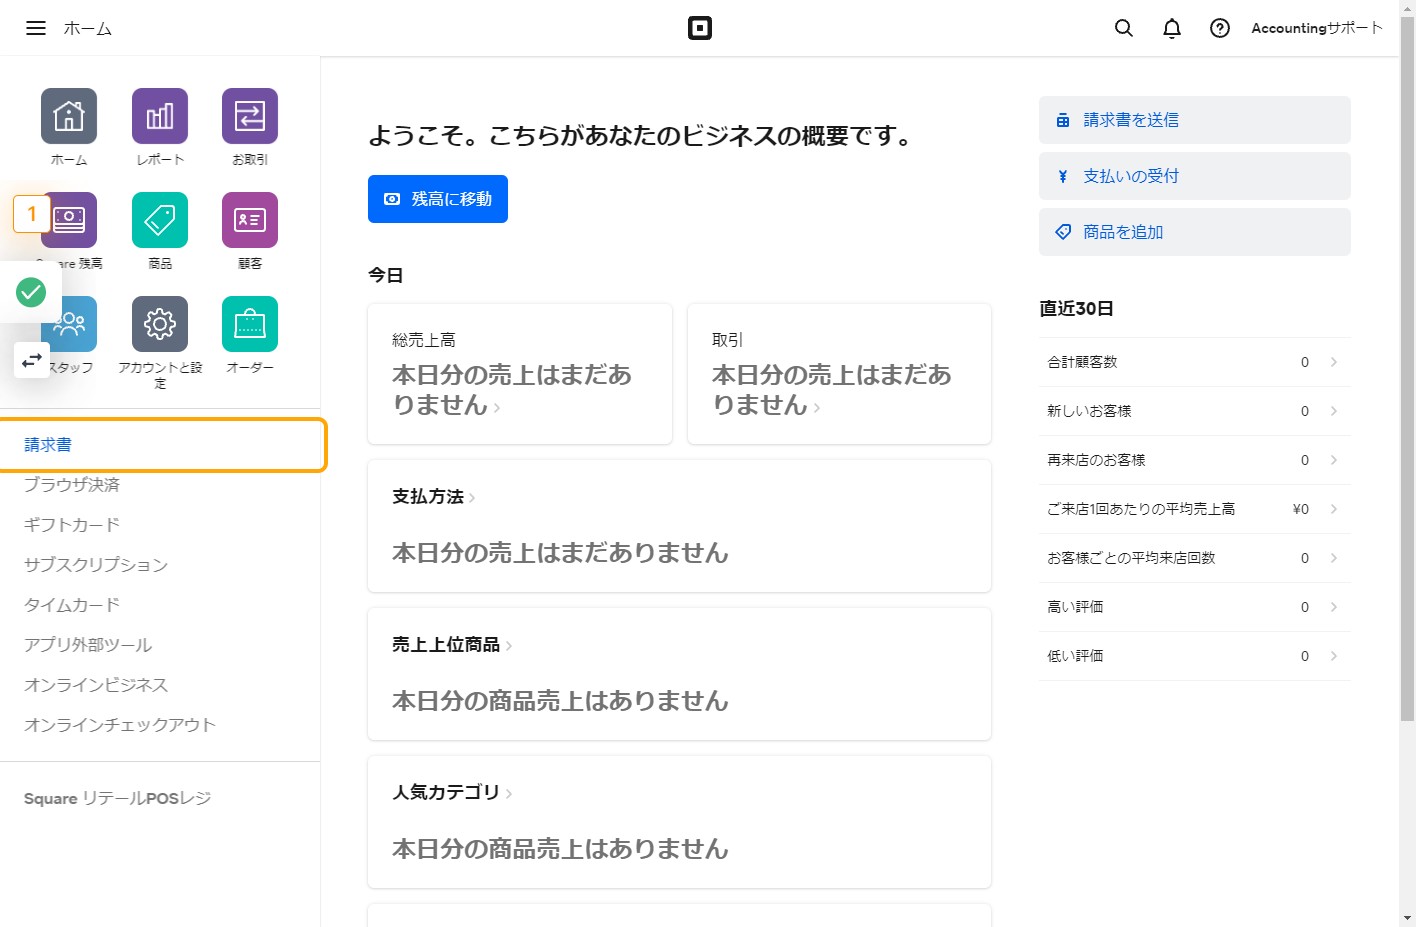This screenshot has width=1416, height=927.
Task: Click the ホーム title in header
Action: point(88,28)
